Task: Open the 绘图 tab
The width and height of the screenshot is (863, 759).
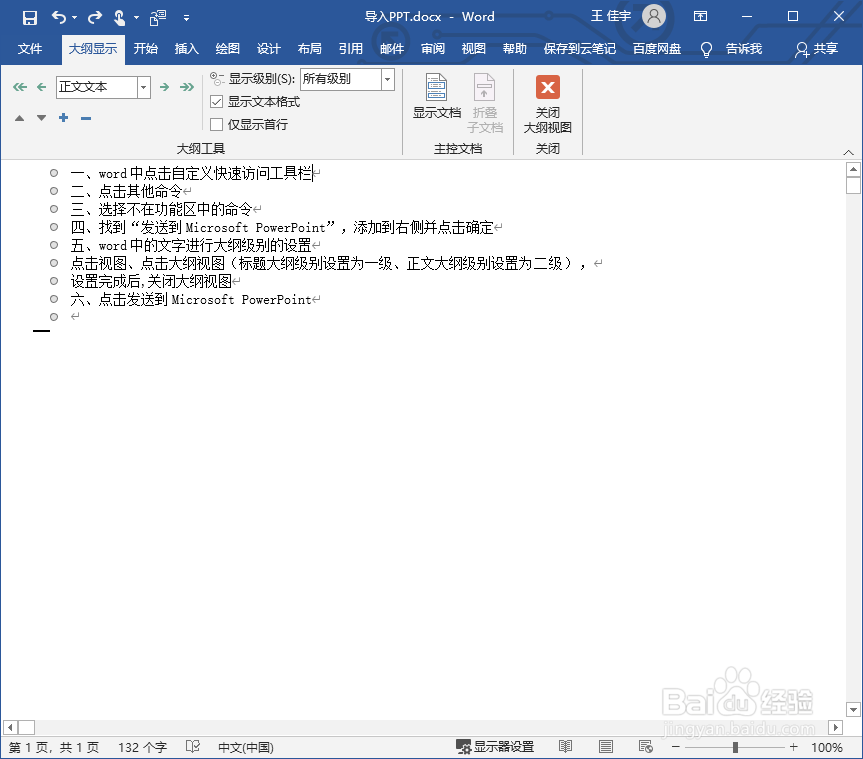Action: coord(227,49)
